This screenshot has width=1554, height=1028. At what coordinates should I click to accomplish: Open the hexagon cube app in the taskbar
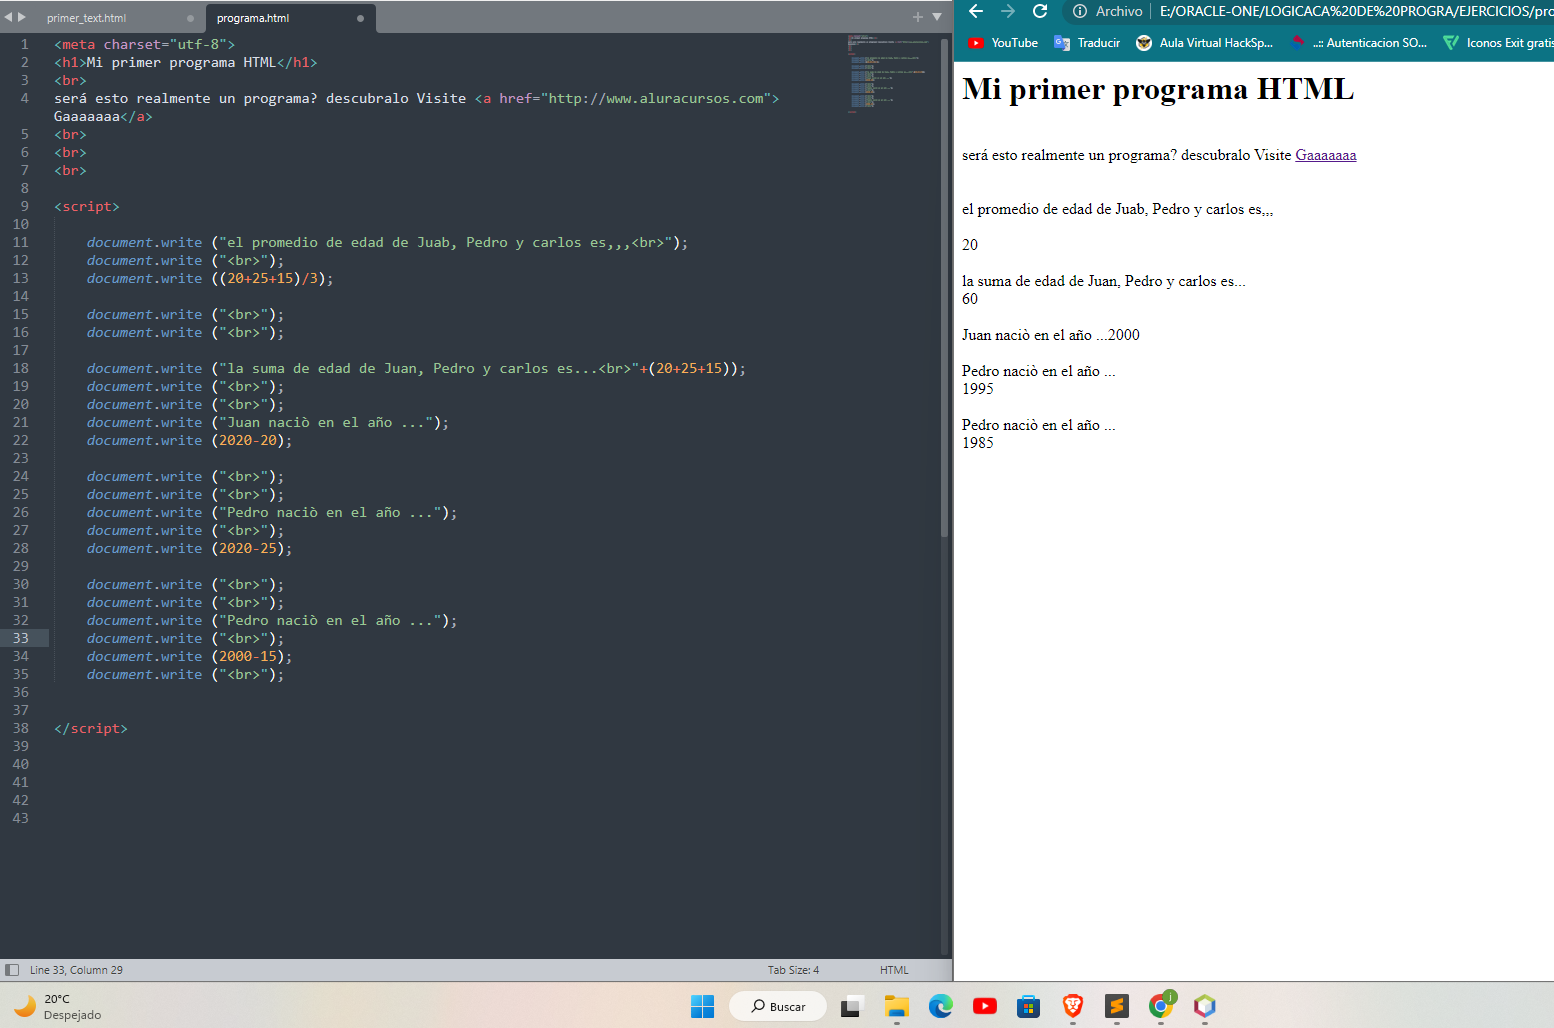click(1205, 1006)
